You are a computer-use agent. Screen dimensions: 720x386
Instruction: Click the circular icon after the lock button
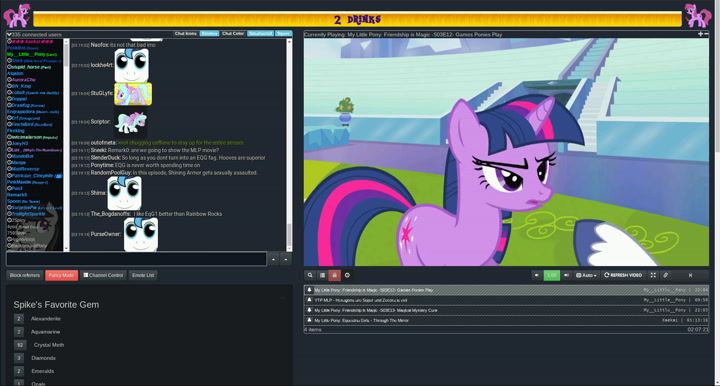point(347,275)
